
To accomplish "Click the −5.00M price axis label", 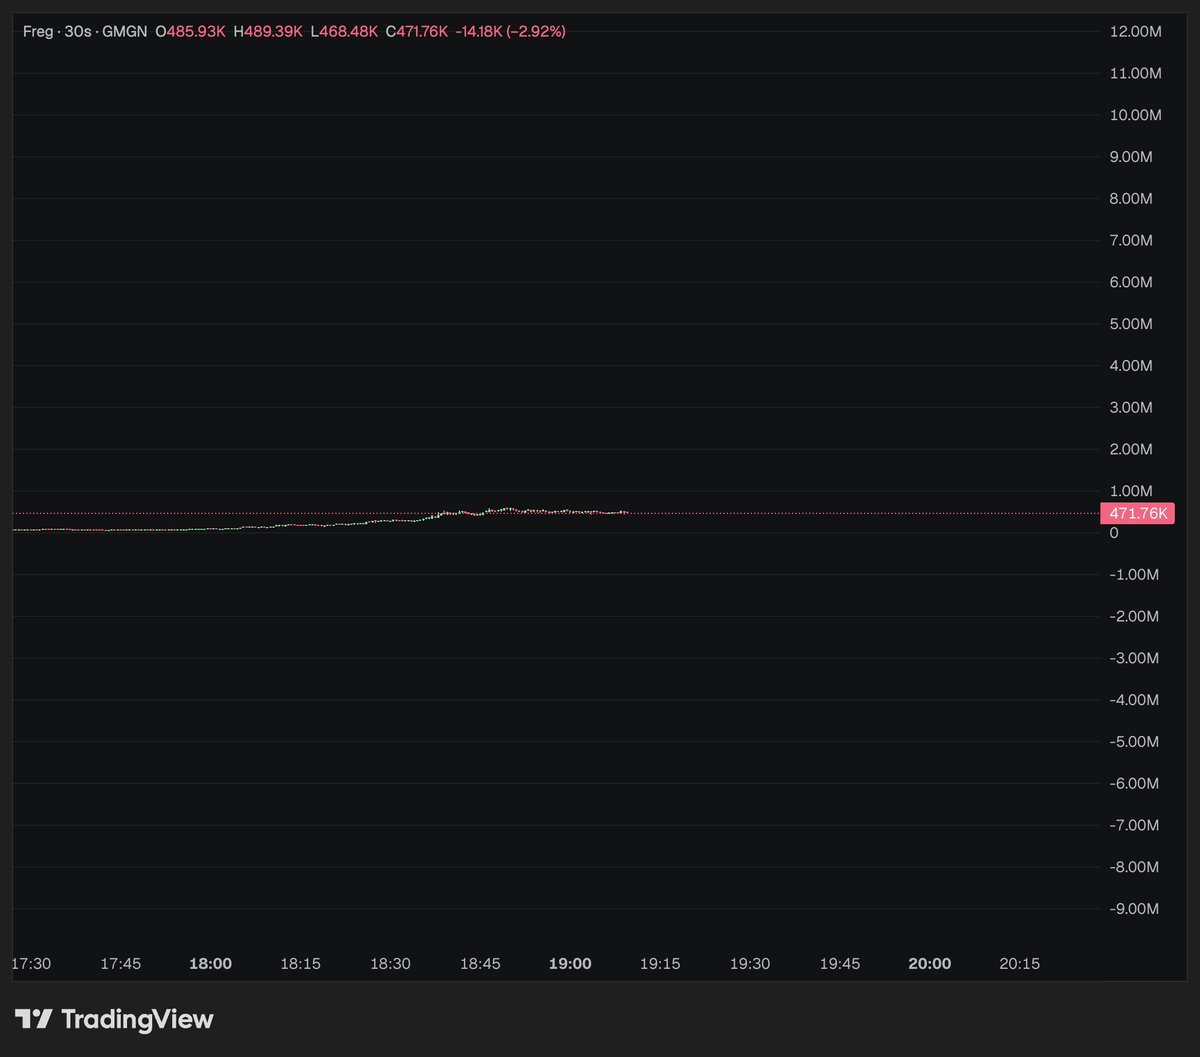I will (x=1135, y=741).
